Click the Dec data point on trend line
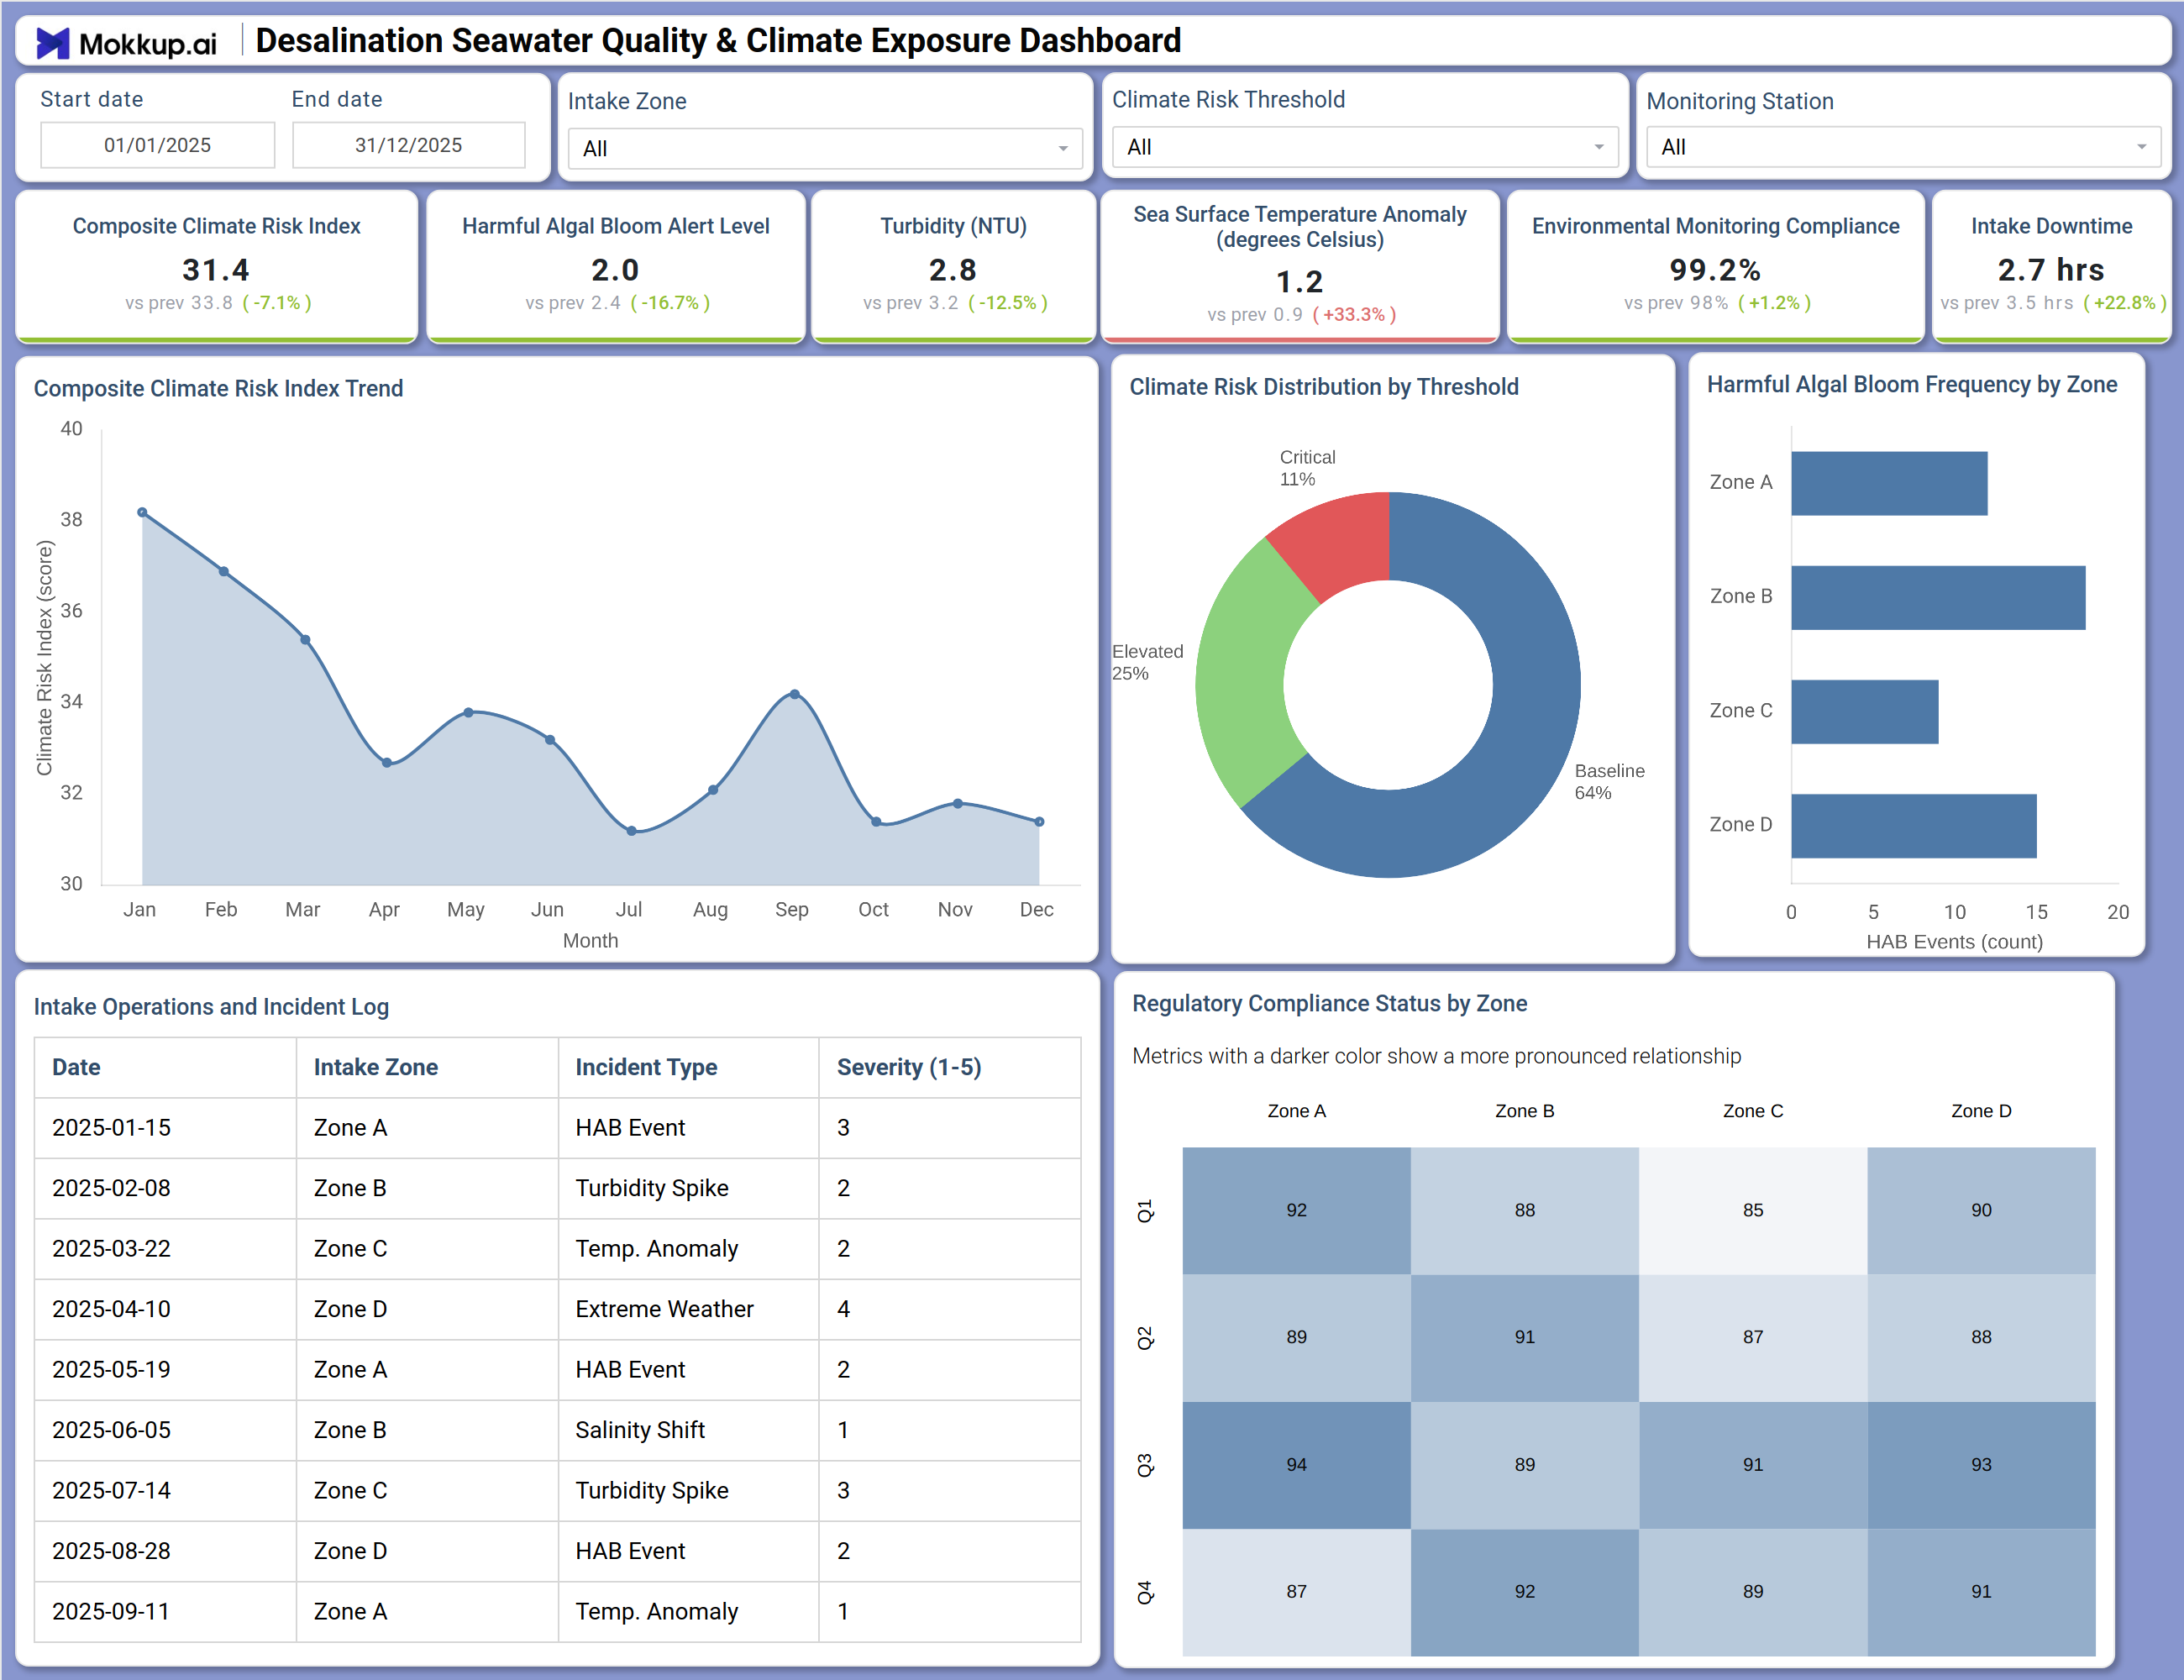This screenshot has height=1680, width=2184. (x=1039, y=821)
